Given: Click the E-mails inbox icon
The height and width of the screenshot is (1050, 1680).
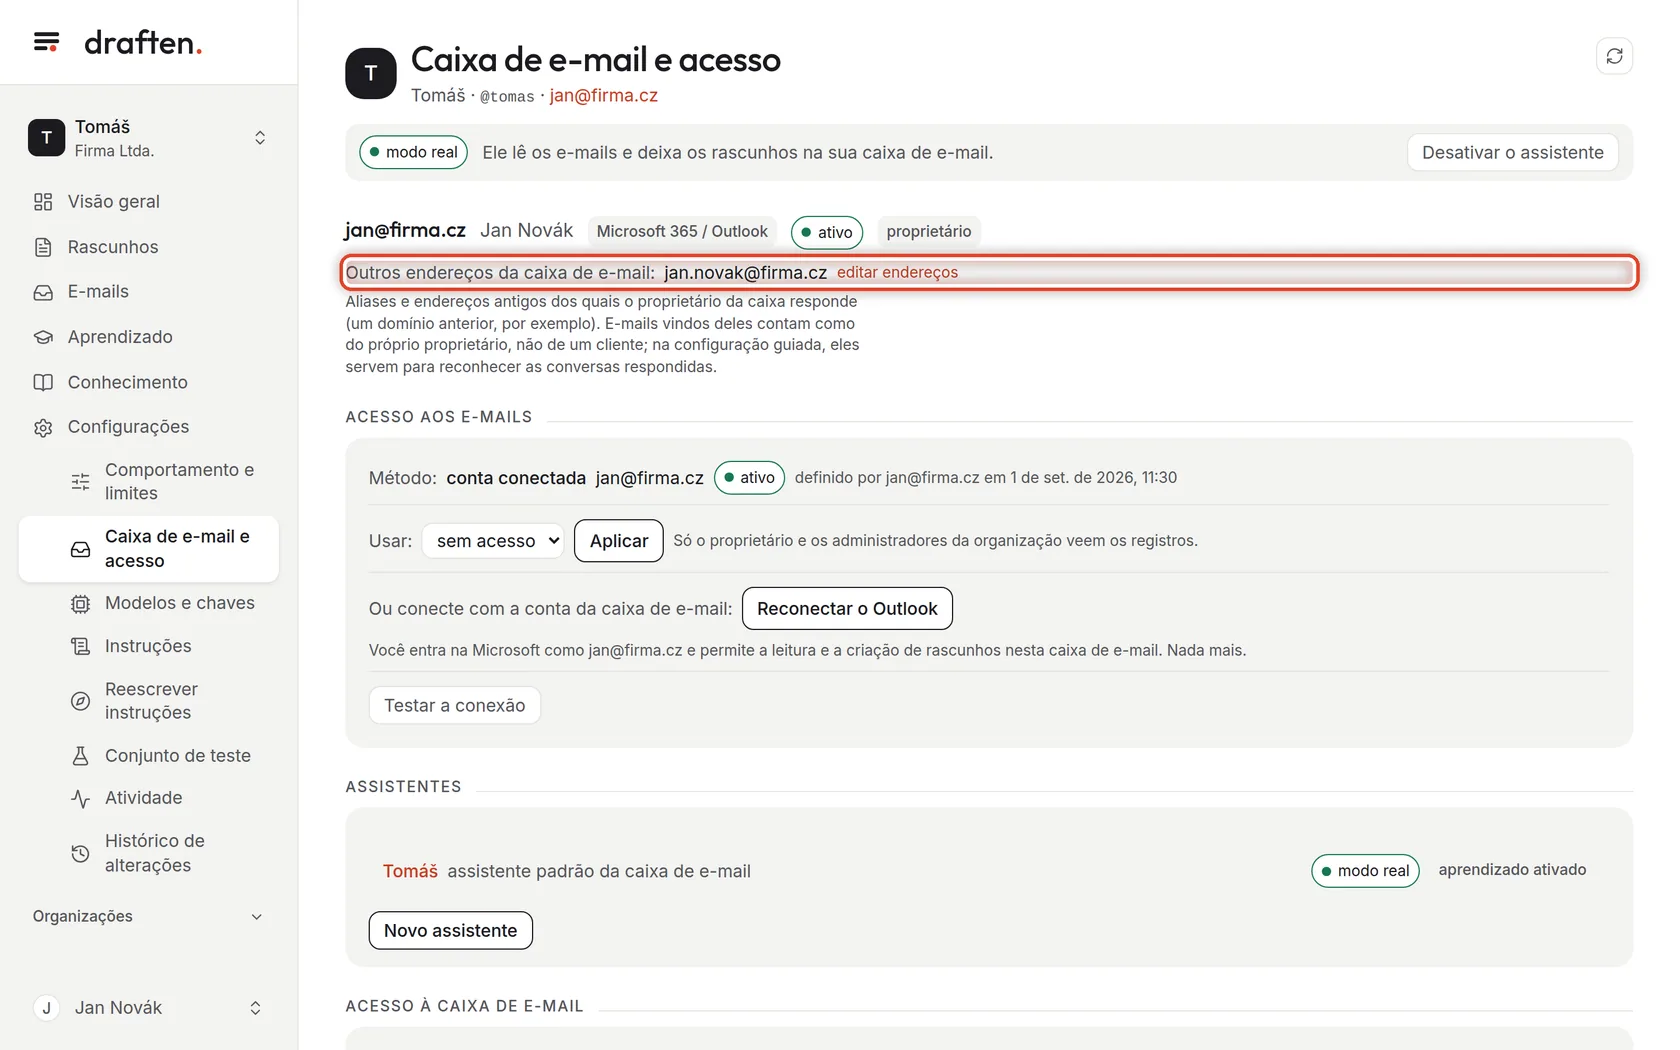Looking at the screenshot, I should click(x=43, y=292).
